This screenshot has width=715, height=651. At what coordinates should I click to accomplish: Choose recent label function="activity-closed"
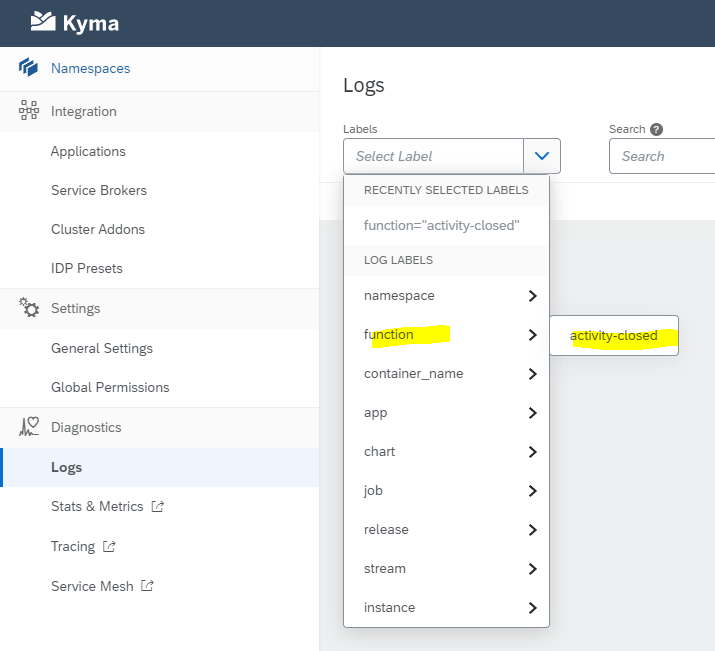441,226
